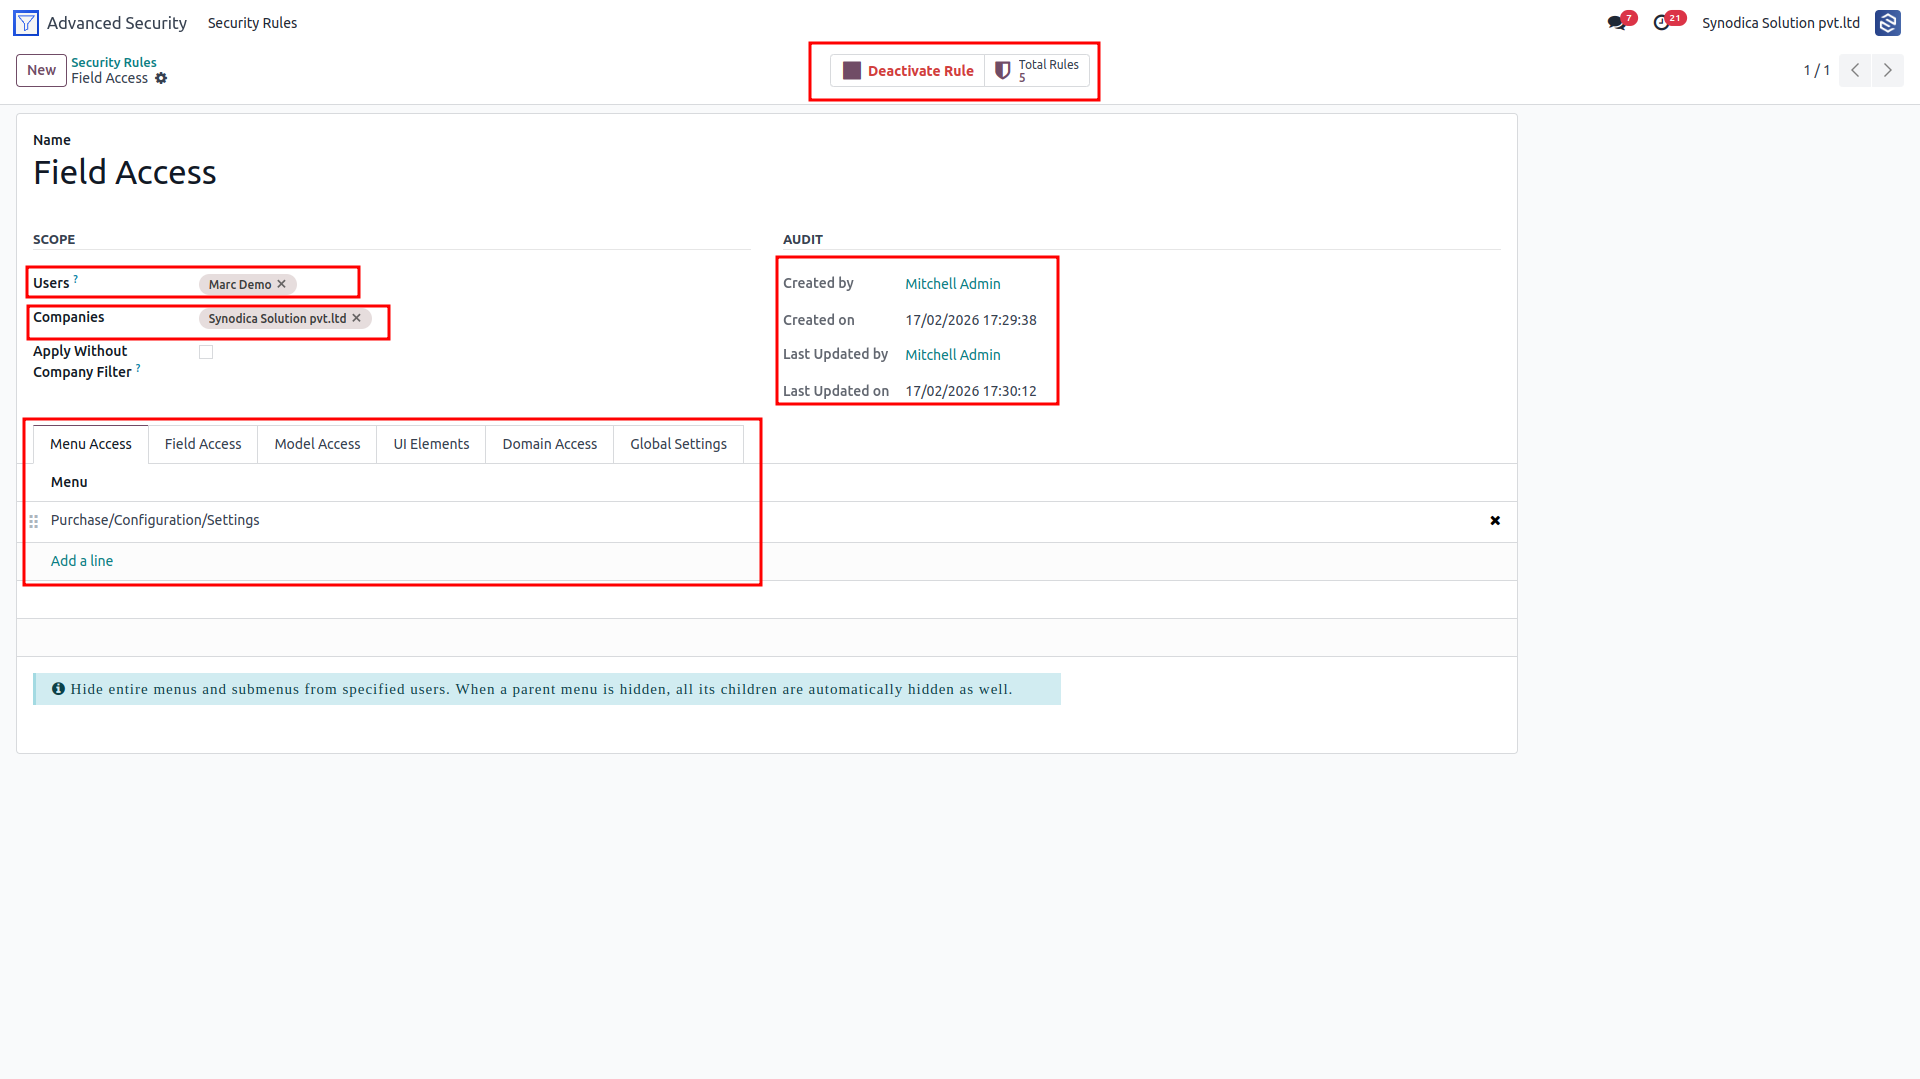
Task: Open the gear actions menu beside Field Access
Action: (x=161, y=79)
